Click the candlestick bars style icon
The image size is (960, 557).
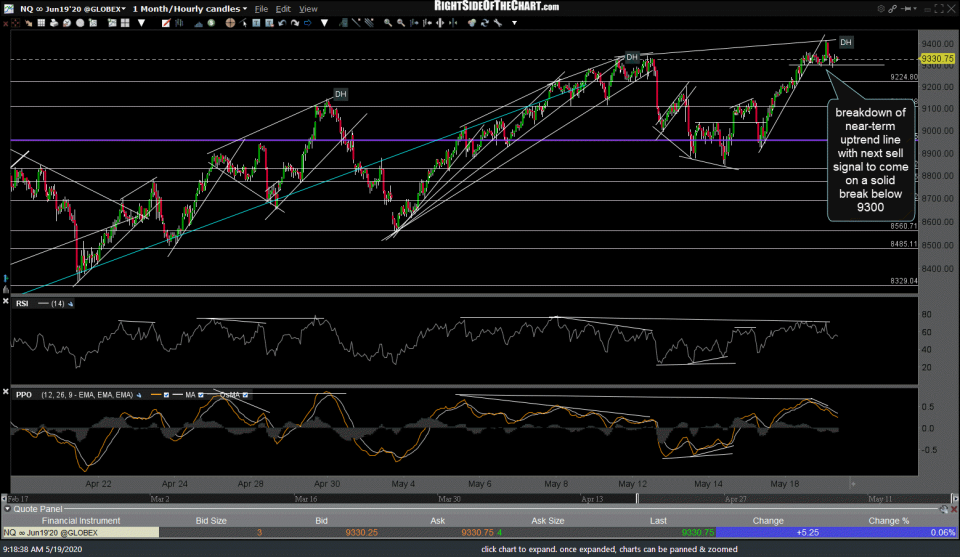[179, 23]
